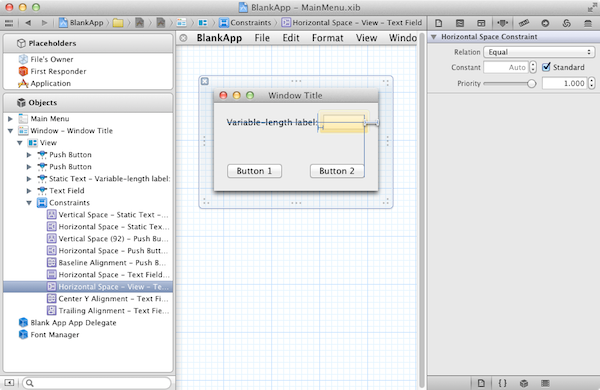Collapse the Constraints group
Viewport: 600px width, 390px height.
(29, 203)
